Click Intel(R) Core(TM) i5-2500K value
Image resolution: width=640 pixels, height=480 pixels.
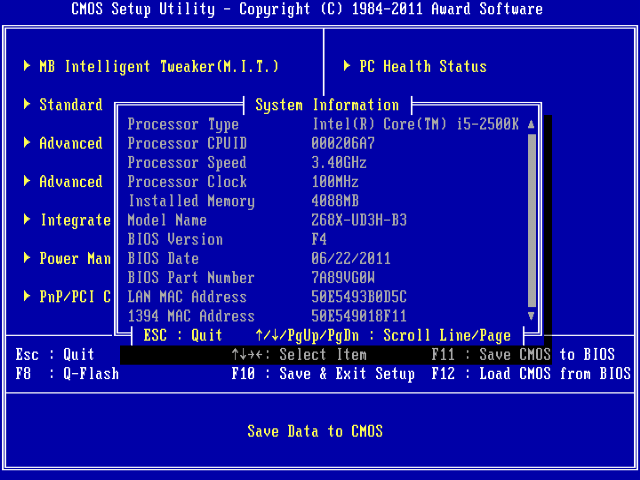416,124
